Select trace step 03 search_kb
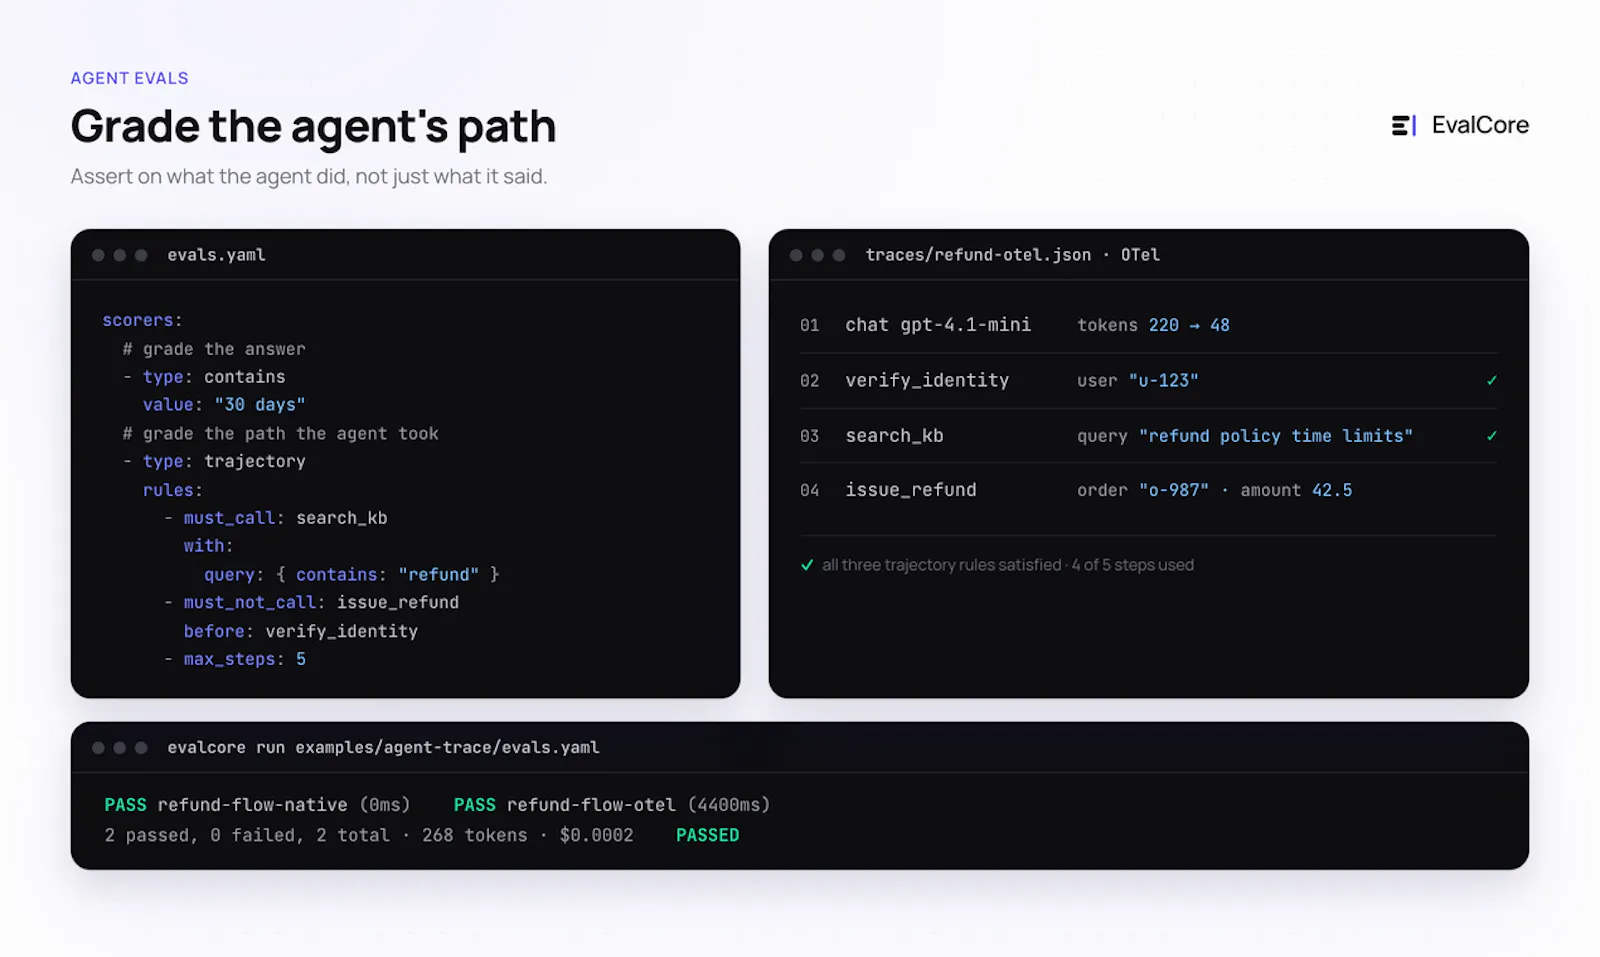The width and height of the screenshot is (1600, 957). point(1148,436)
